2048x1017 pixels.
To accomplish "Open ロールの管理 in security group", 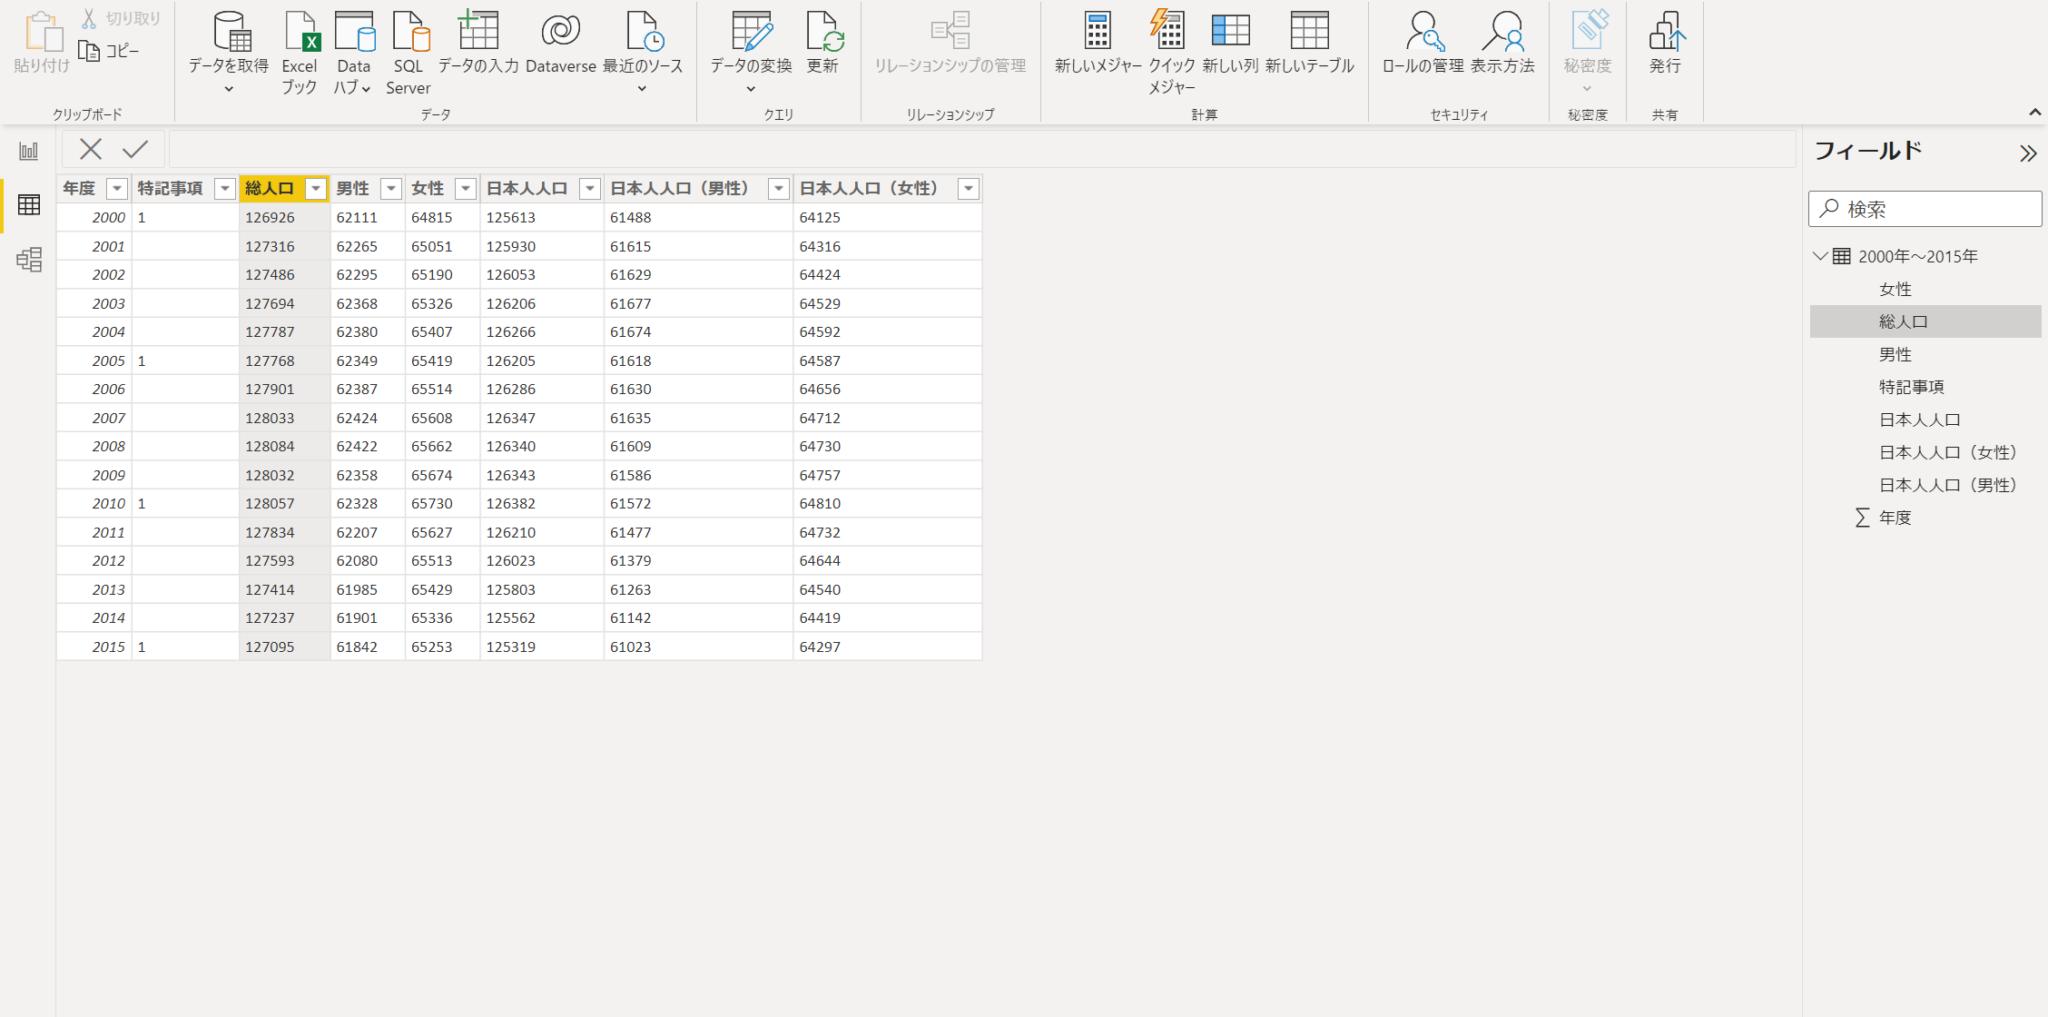I will pyautogui.click(x=1422, y=34).
